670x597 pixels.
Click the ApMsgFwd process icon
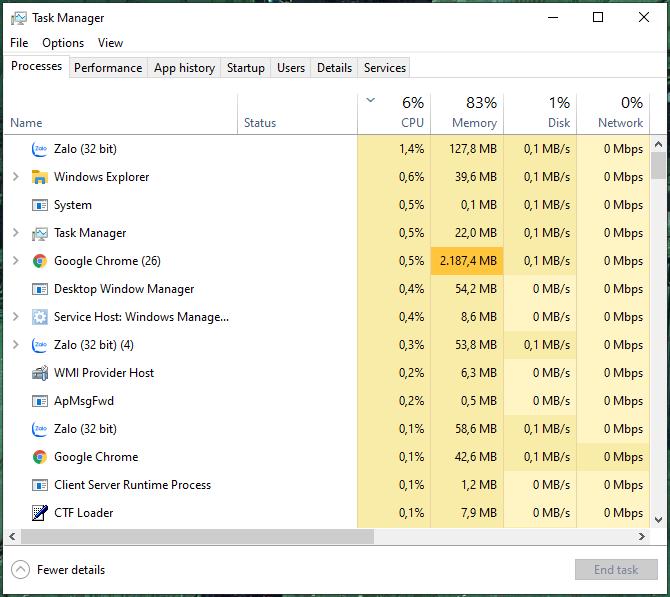click(39, 401)
